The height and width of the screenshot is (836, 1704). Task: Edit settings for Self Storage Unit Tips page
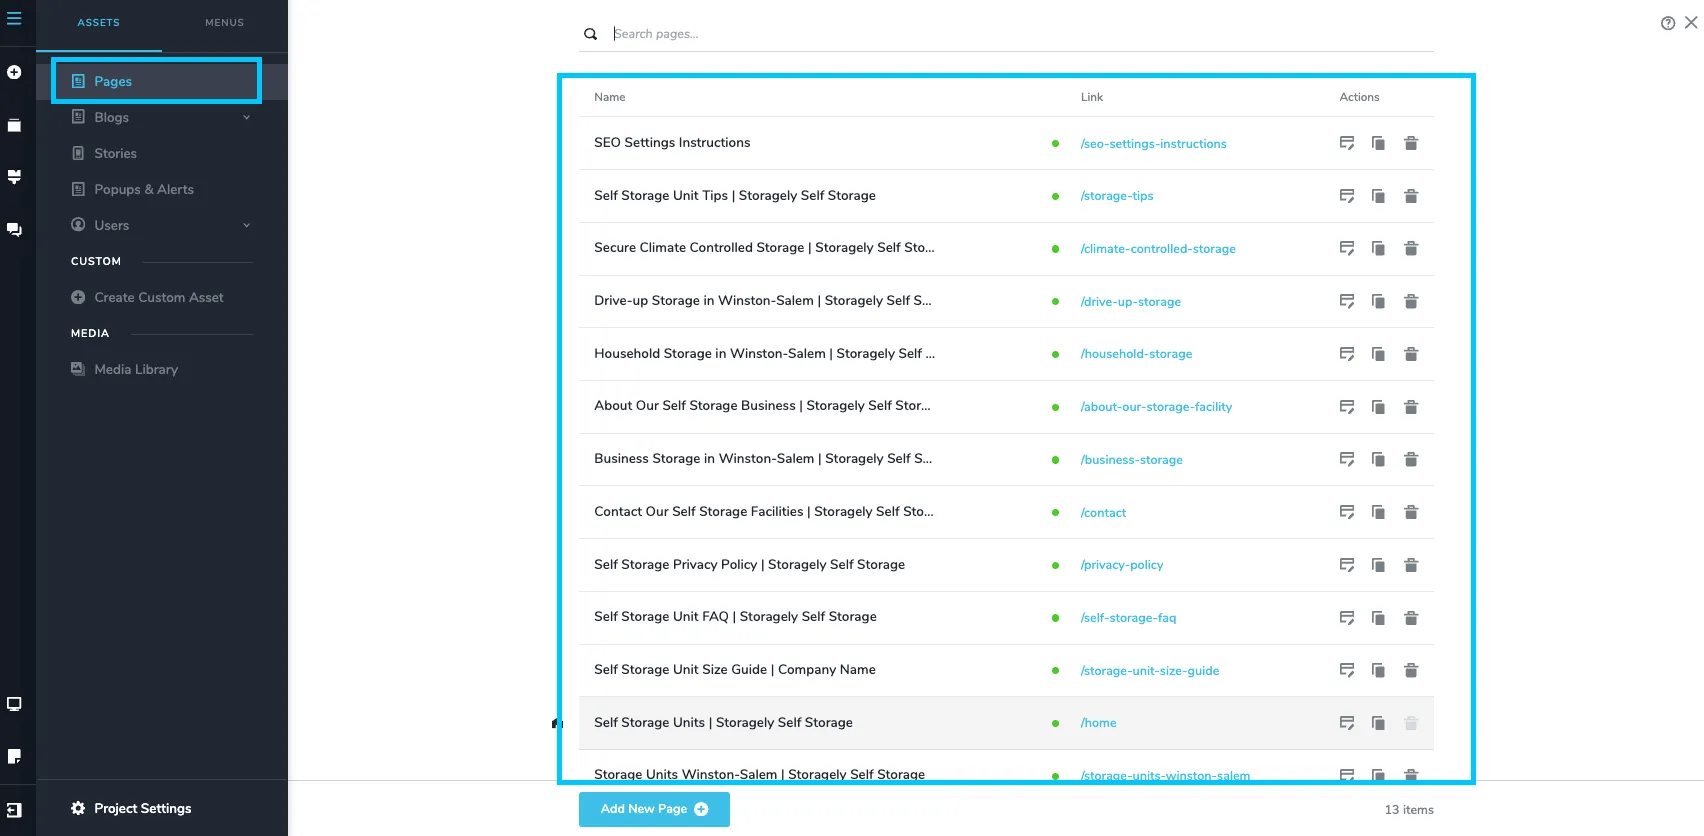1347,196
